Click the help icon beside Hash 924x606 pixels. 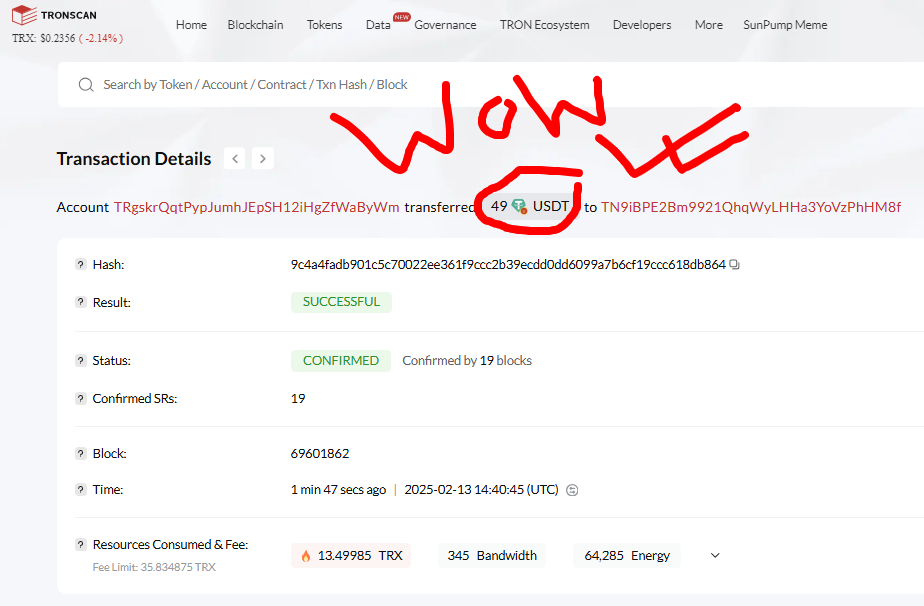(x=81, y=265)
